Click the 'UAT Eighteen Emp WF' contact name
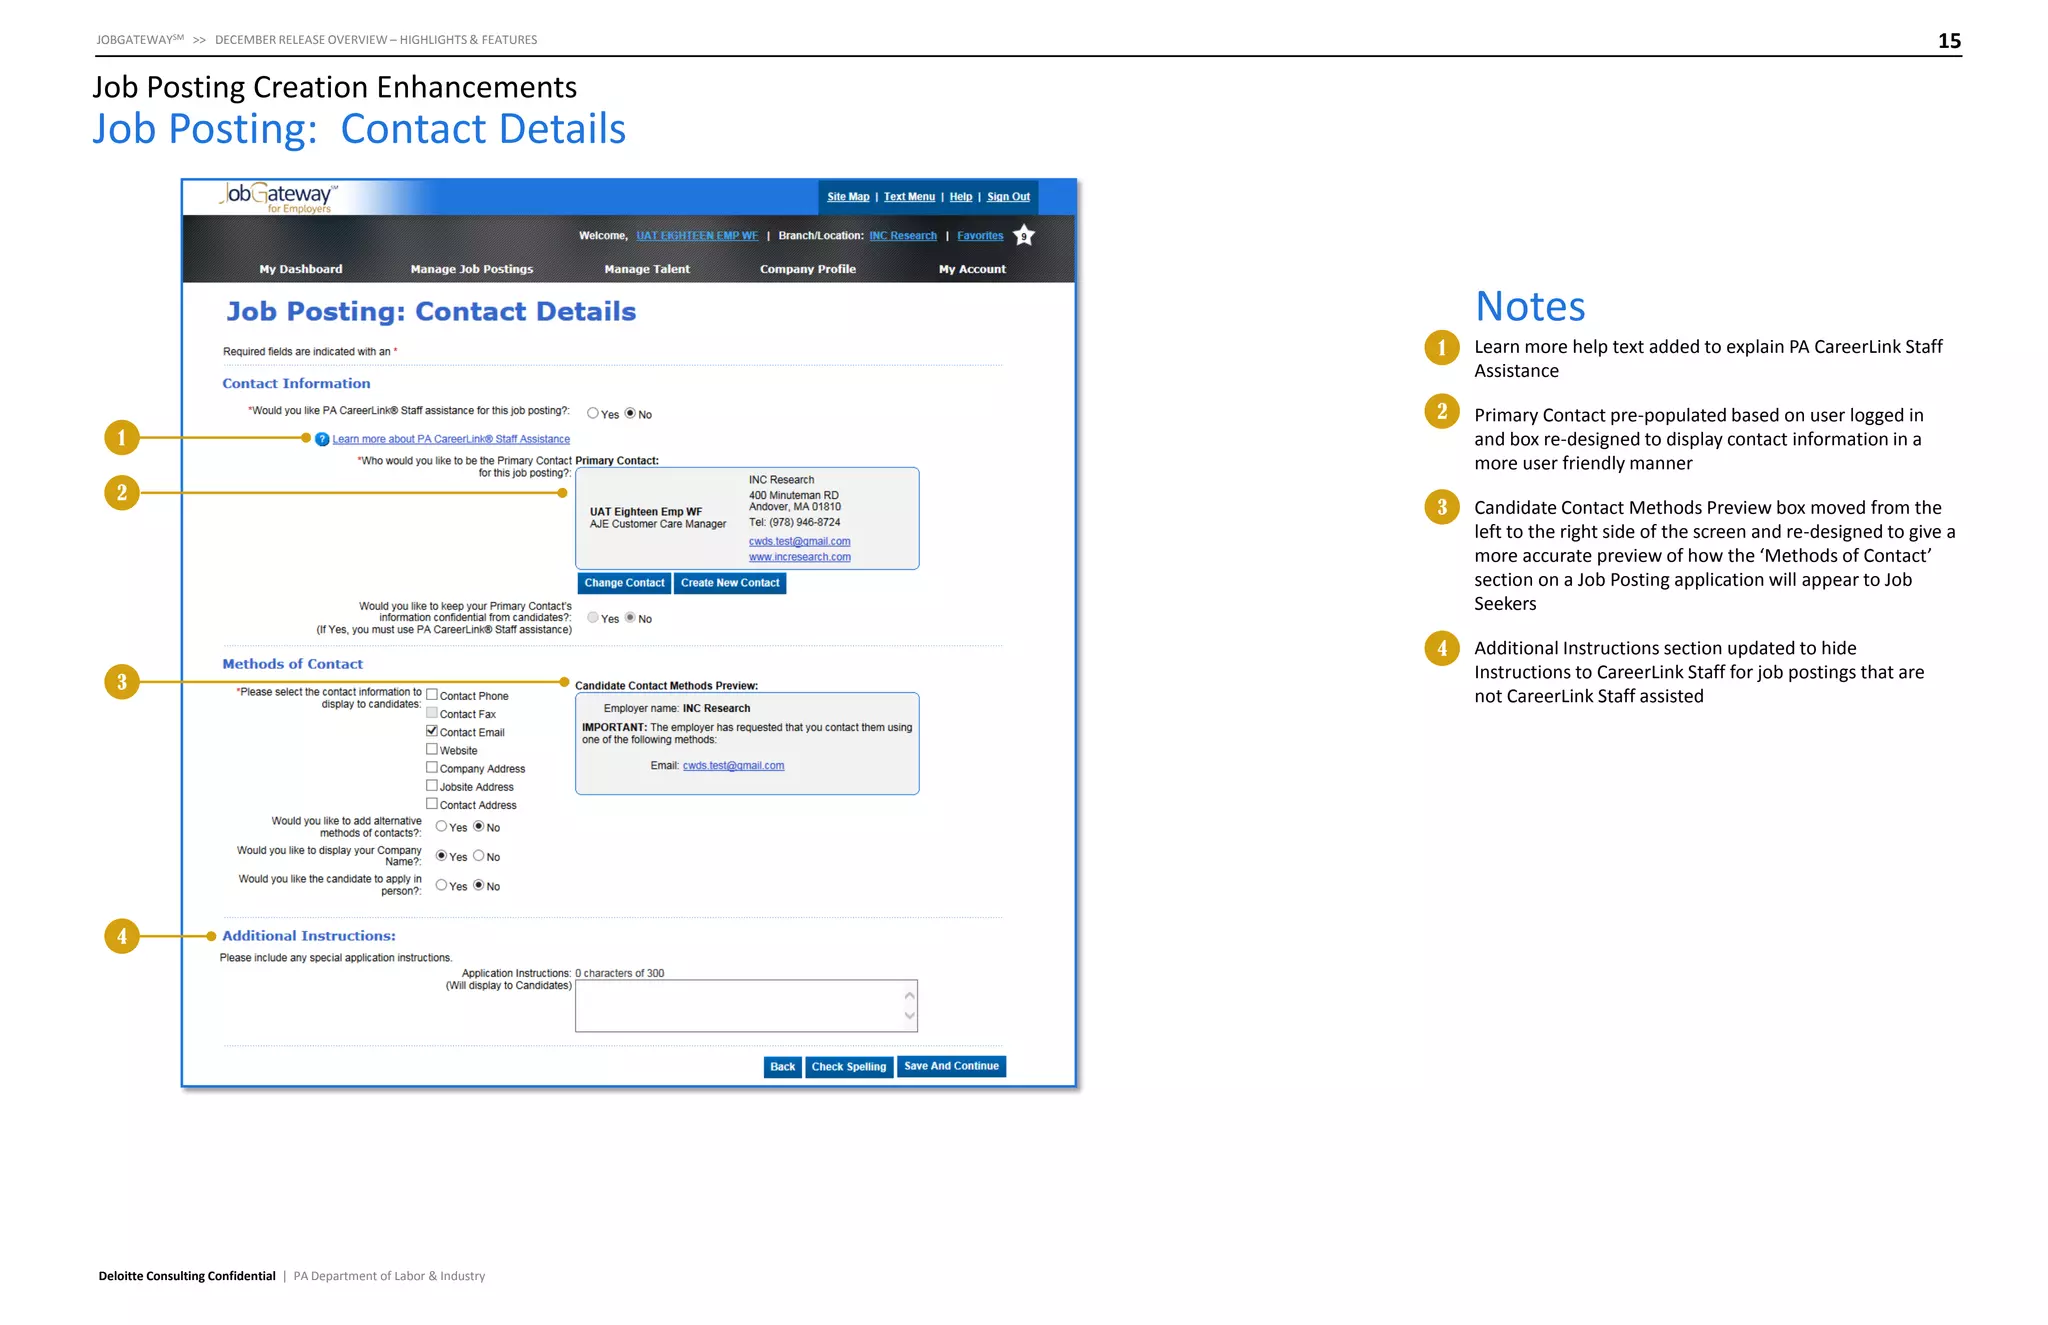The width and height of the screenshot is (2048, 1325). (x=646, y=512)
